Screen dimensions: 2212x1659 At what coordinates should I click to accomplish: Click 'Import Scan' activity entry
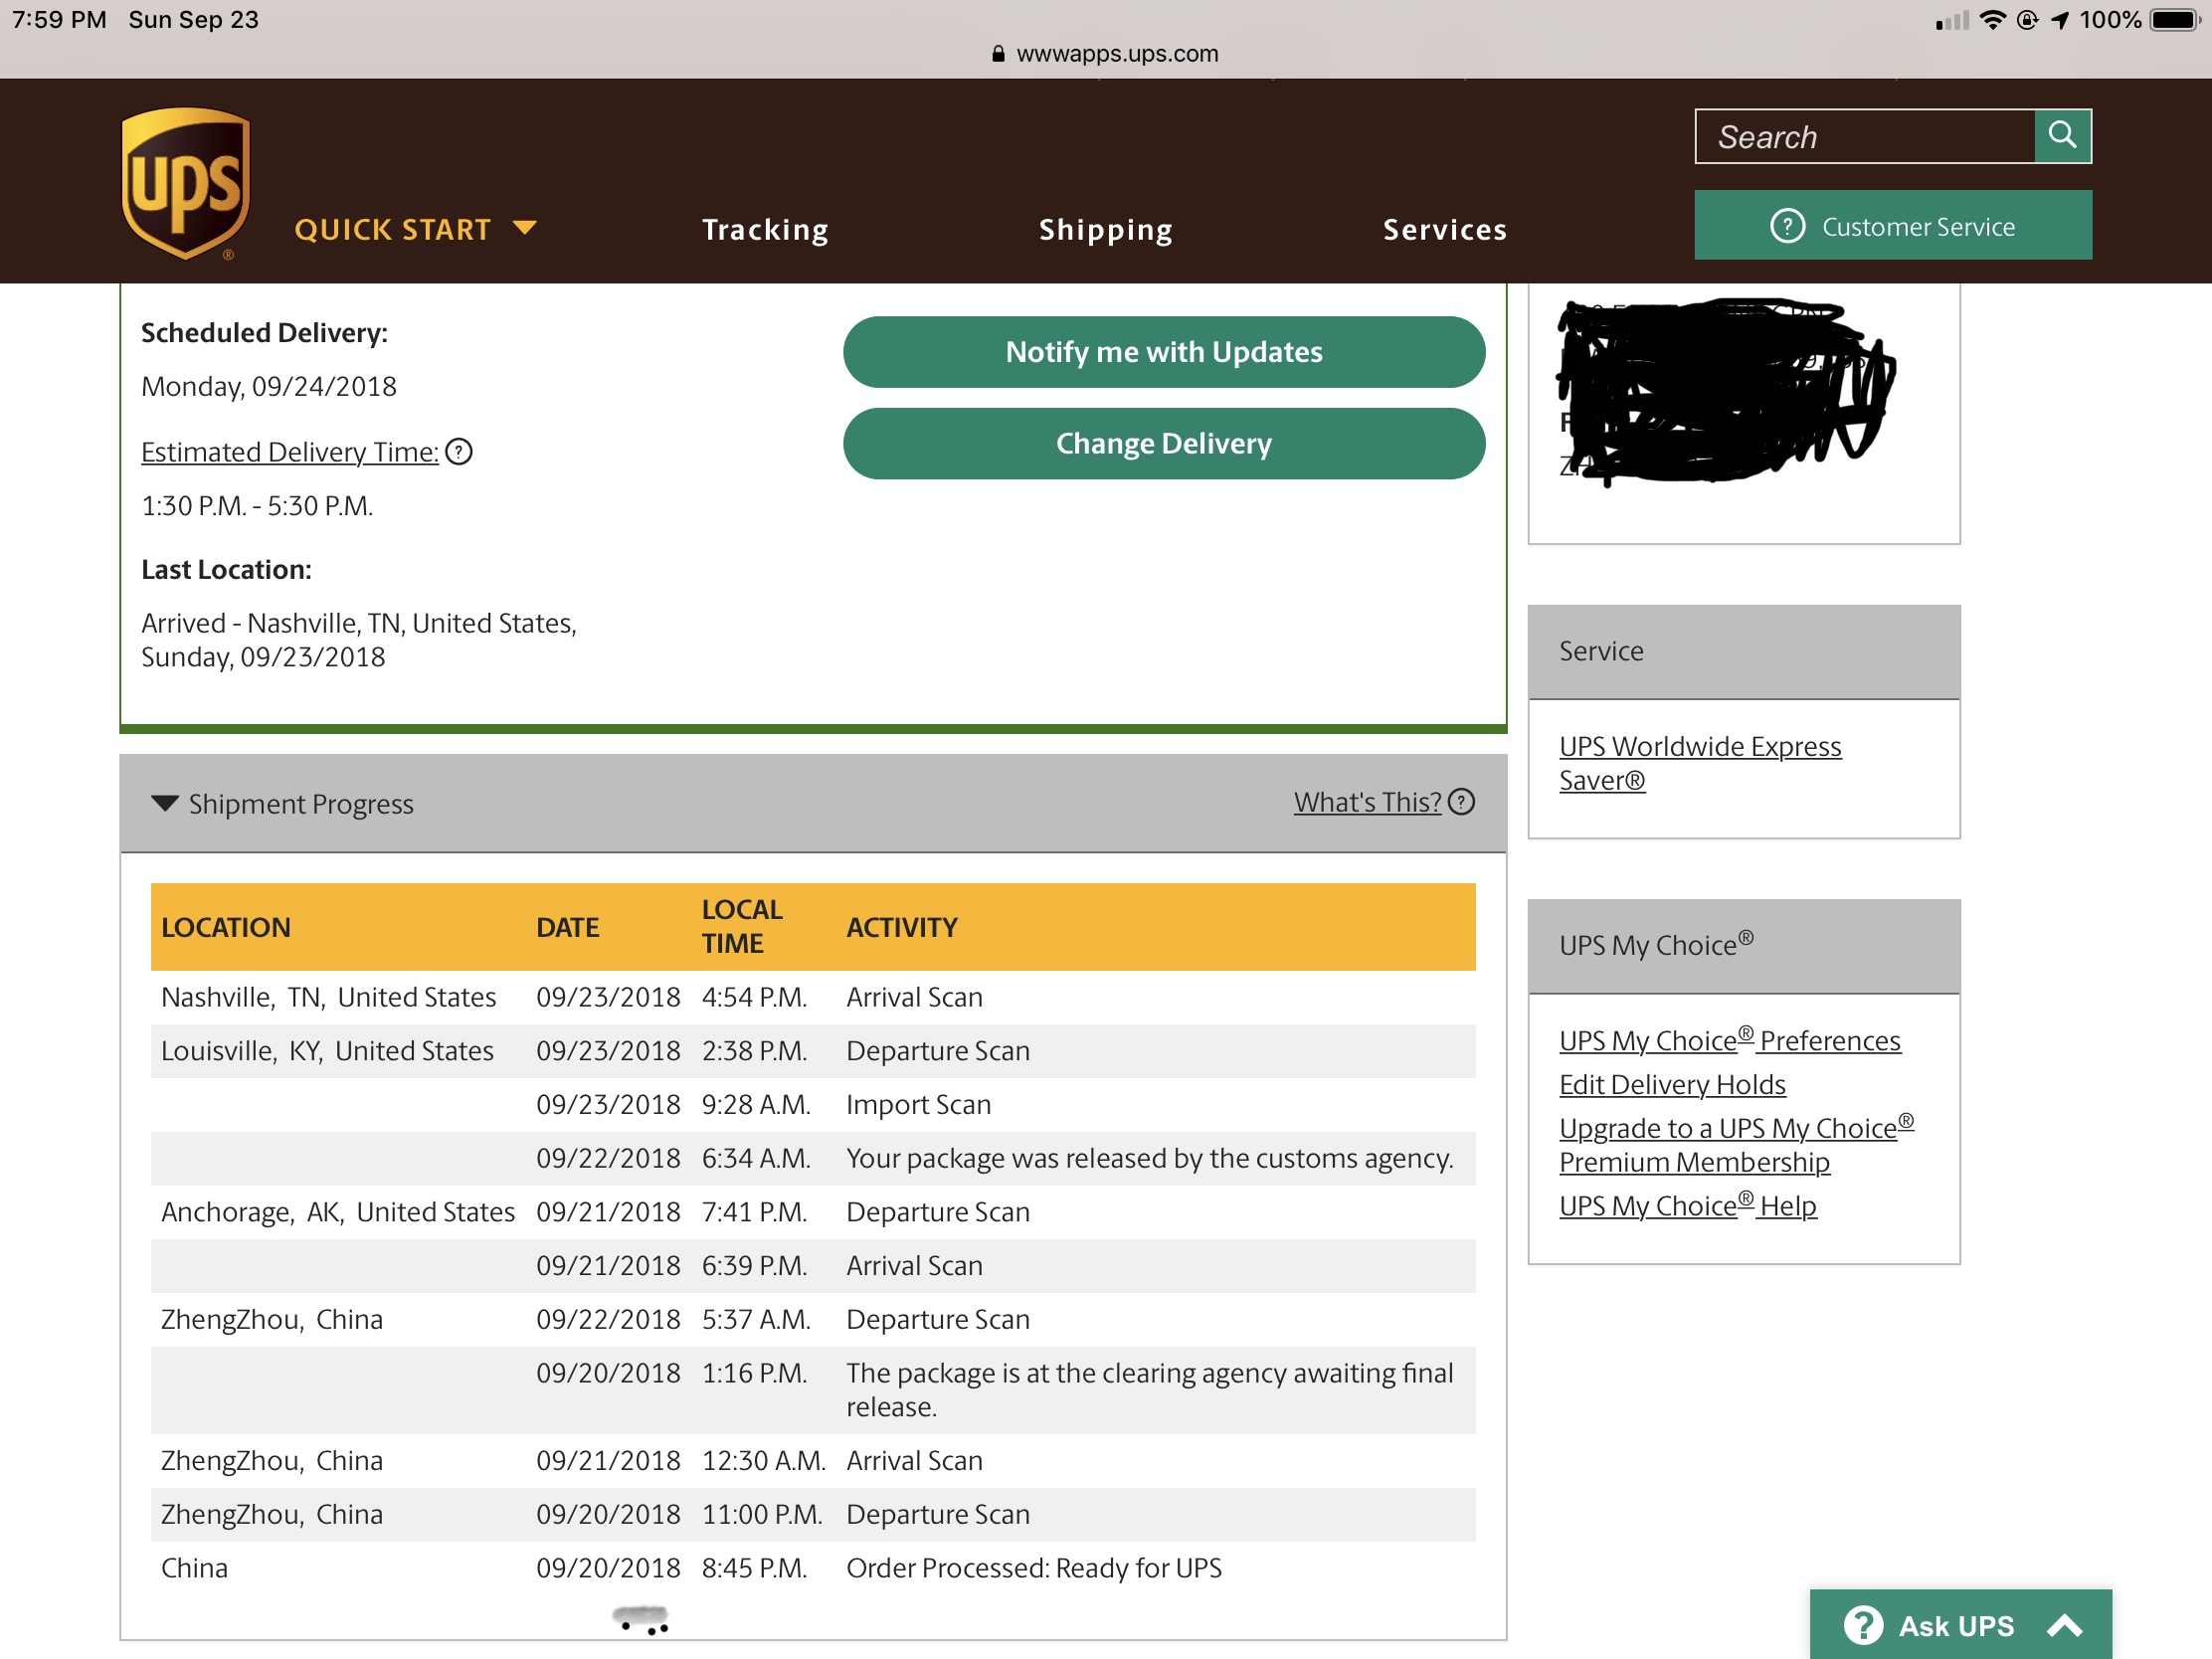pos(918,1105)
